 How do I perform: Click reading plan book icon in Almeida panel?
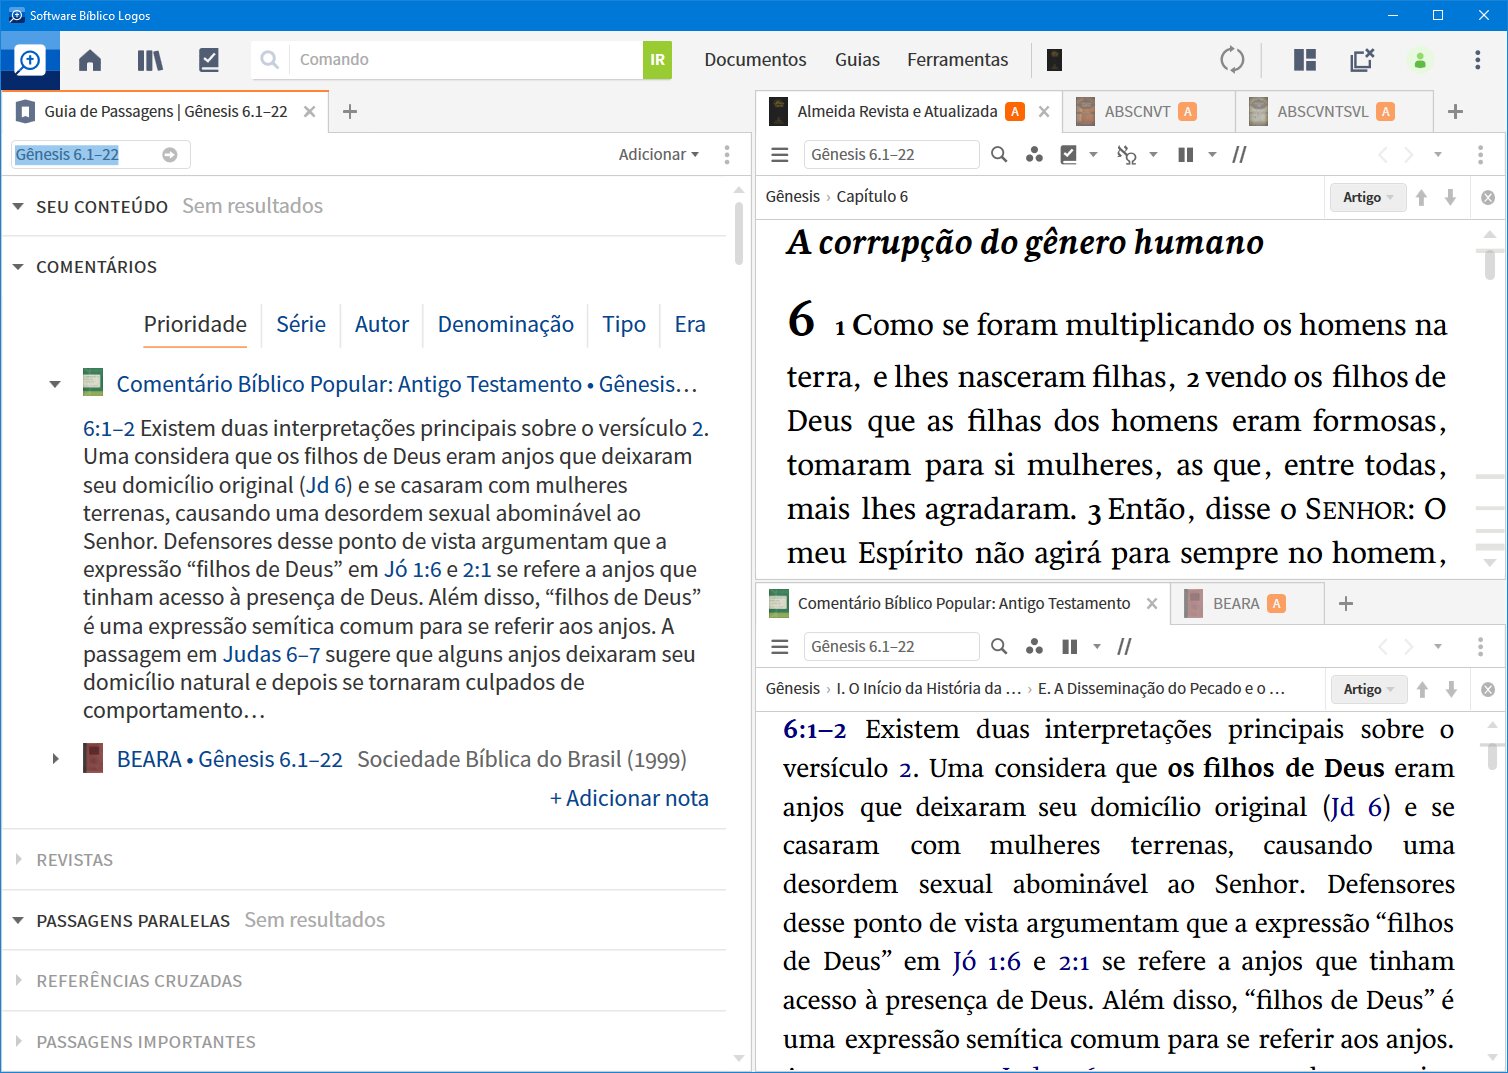coord(1069,155)
